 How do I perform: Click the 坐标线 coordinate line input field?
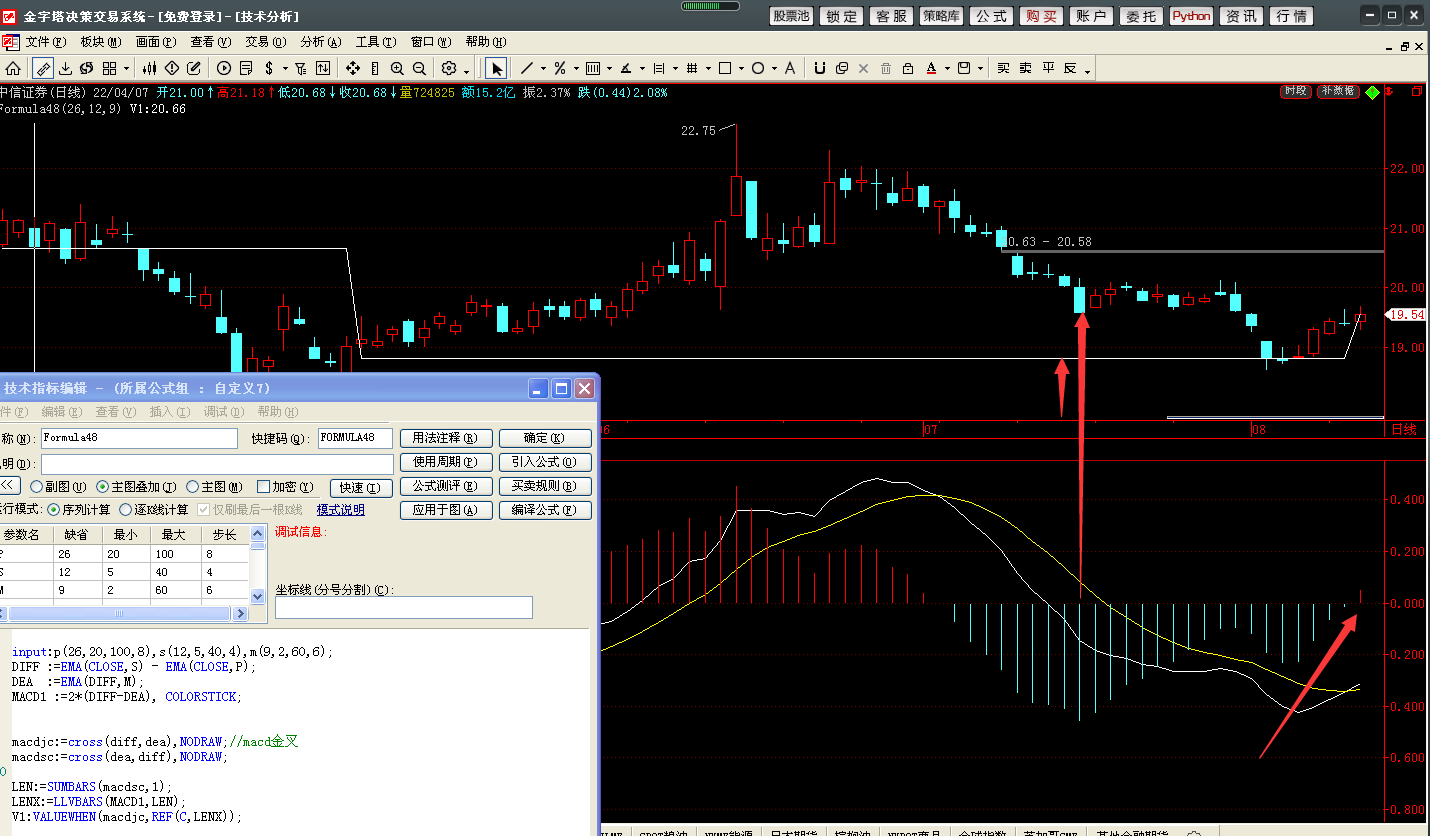[404, 607]
